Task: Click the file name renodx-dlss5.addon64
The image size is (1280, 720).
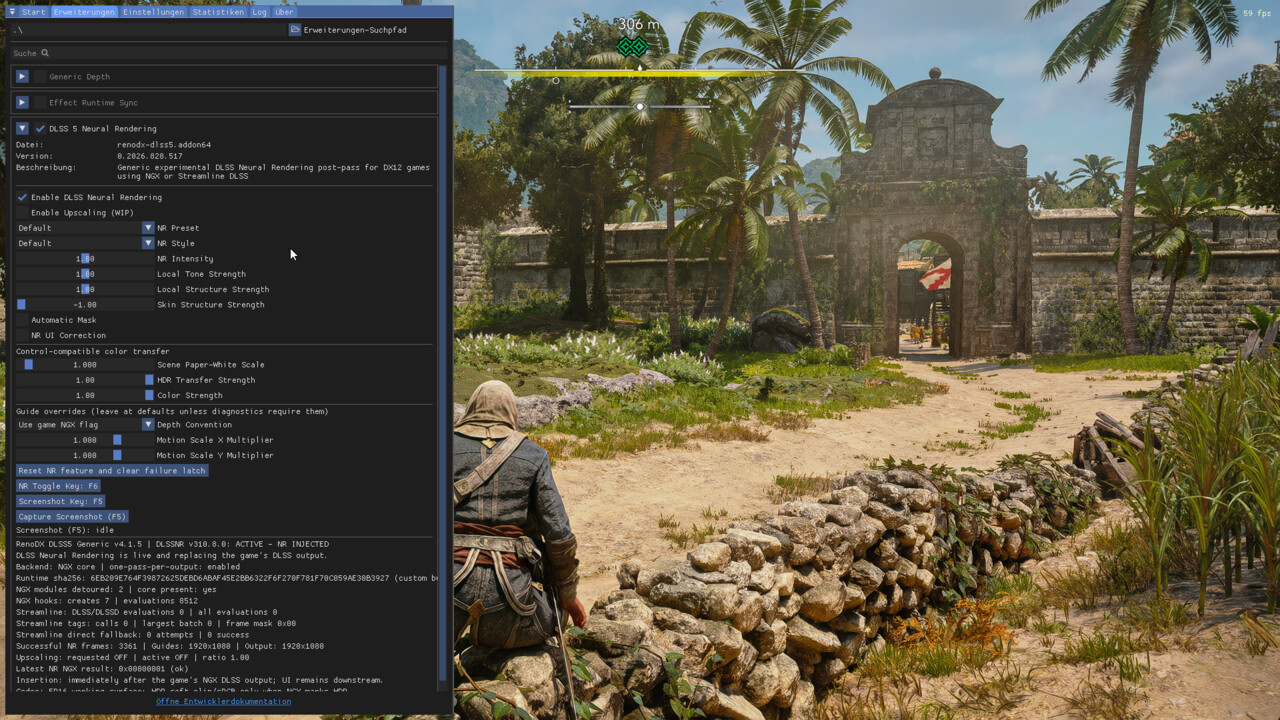Action: 164,145
